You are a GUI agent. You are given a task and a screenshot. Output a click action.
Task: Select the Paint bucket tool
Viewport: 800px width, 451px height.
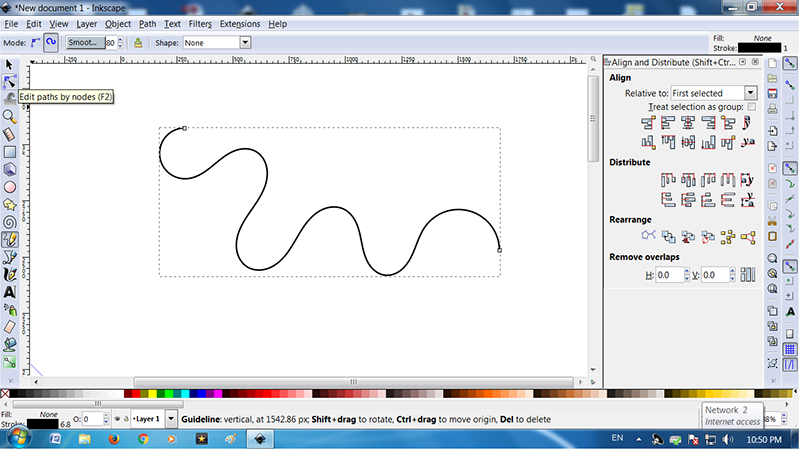[x=9, y=345]
